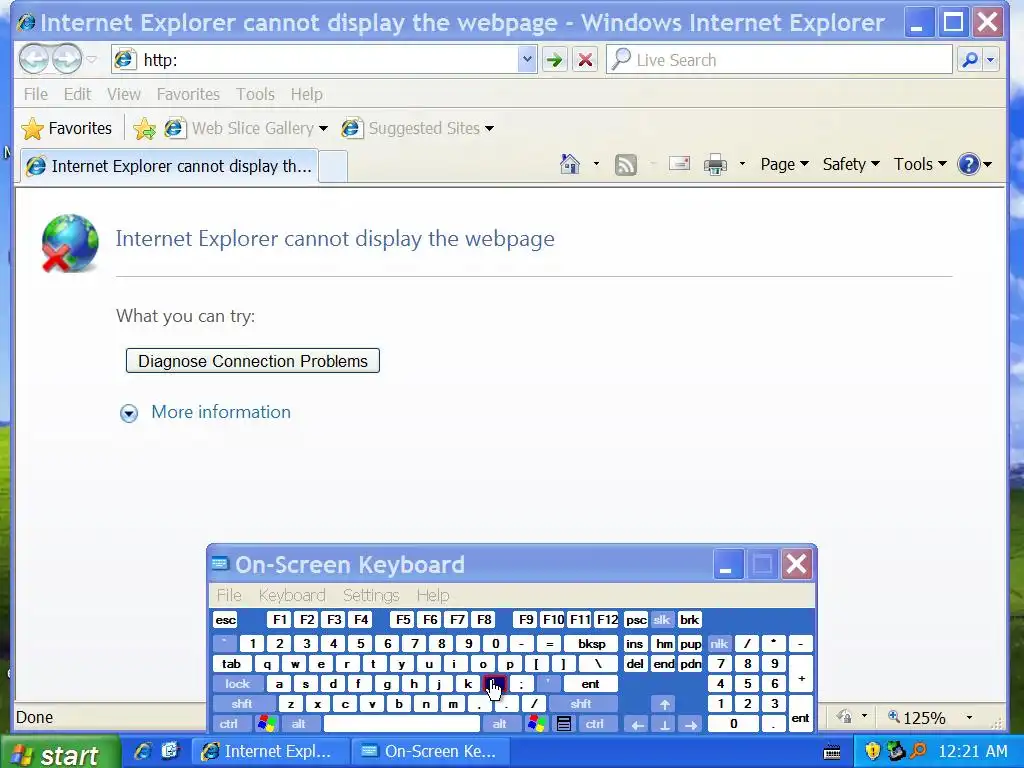1024x768 pixels.
Task: Toggle the left ctrl key
Action: [x=229, y=724]
